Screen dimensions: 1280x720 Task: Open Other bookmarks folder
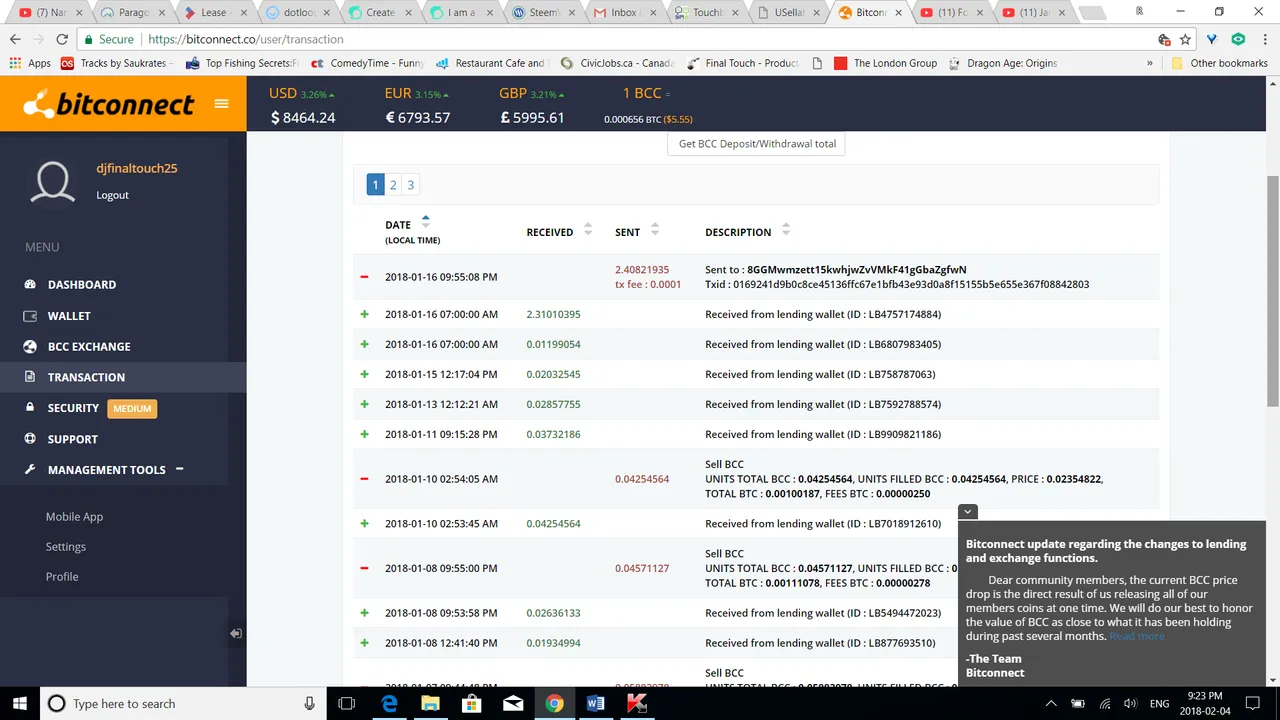pyautogui.click(x=1219, y=63)
